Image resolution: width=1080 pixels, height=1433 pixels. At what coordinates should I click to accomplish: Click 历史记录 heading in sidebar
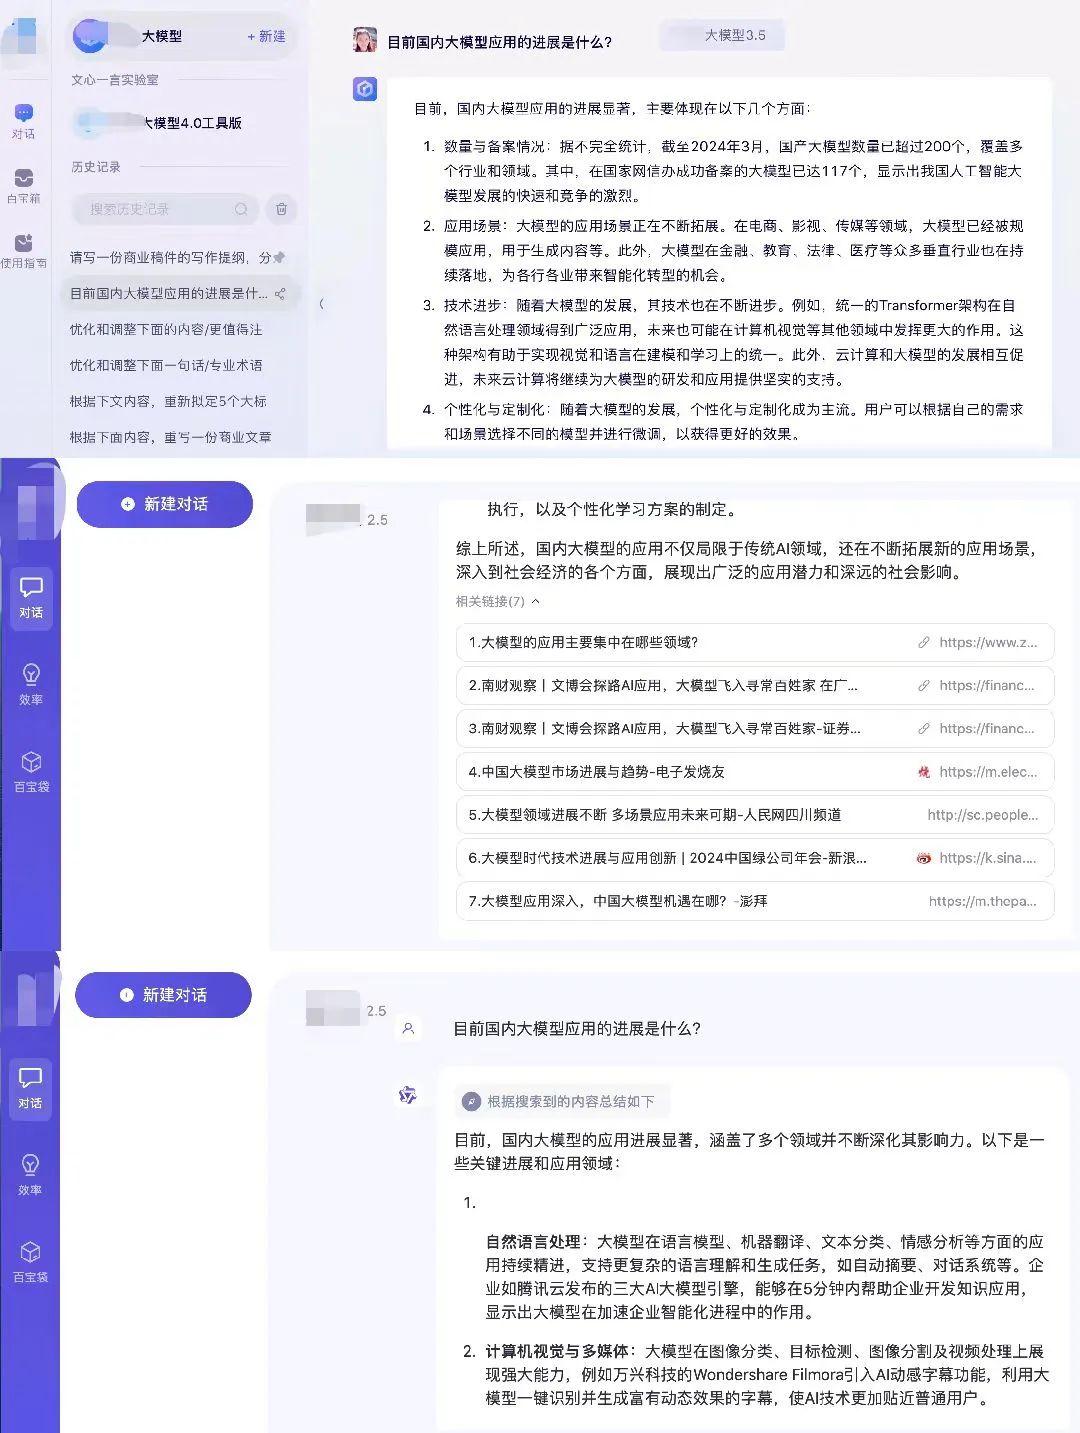pyautogui.click(x=96, y=167)
